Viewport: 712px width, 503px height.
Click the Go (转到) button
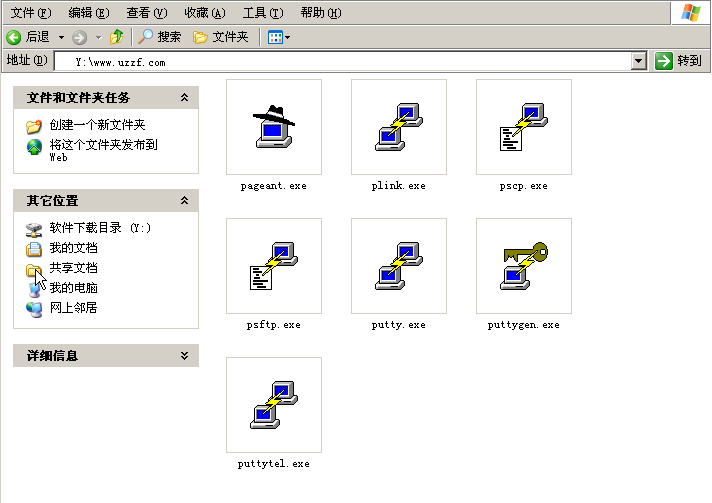(679, 61)
